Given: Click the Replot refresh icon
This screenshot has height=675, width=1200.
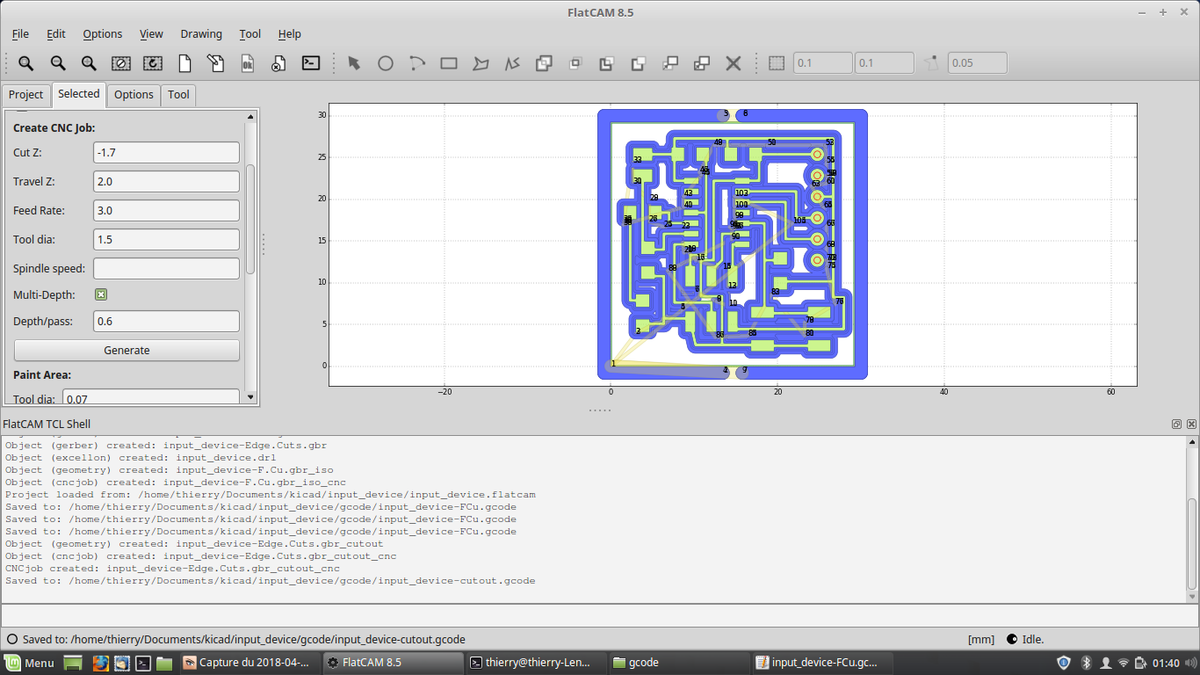Looking at the screenshot, I should tap(152, 63).
